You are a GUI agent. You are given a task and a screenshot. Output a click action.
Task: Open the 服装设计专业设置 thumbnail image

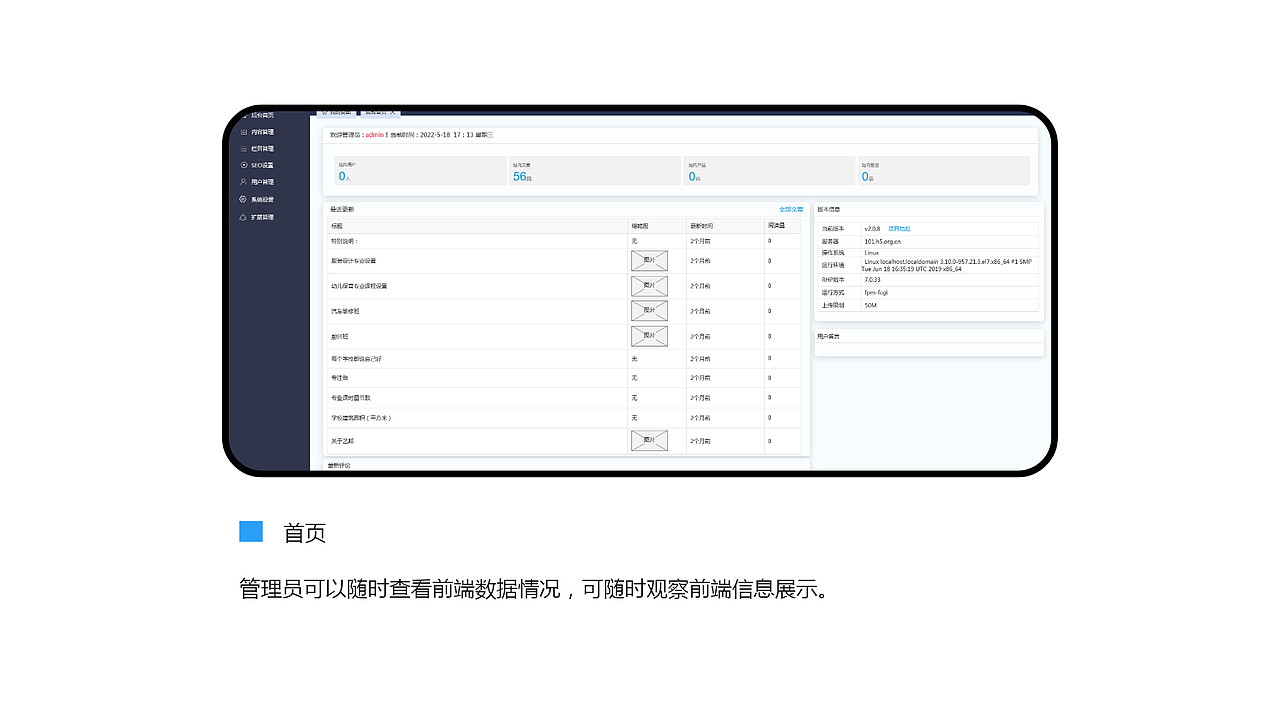point(649,261)
